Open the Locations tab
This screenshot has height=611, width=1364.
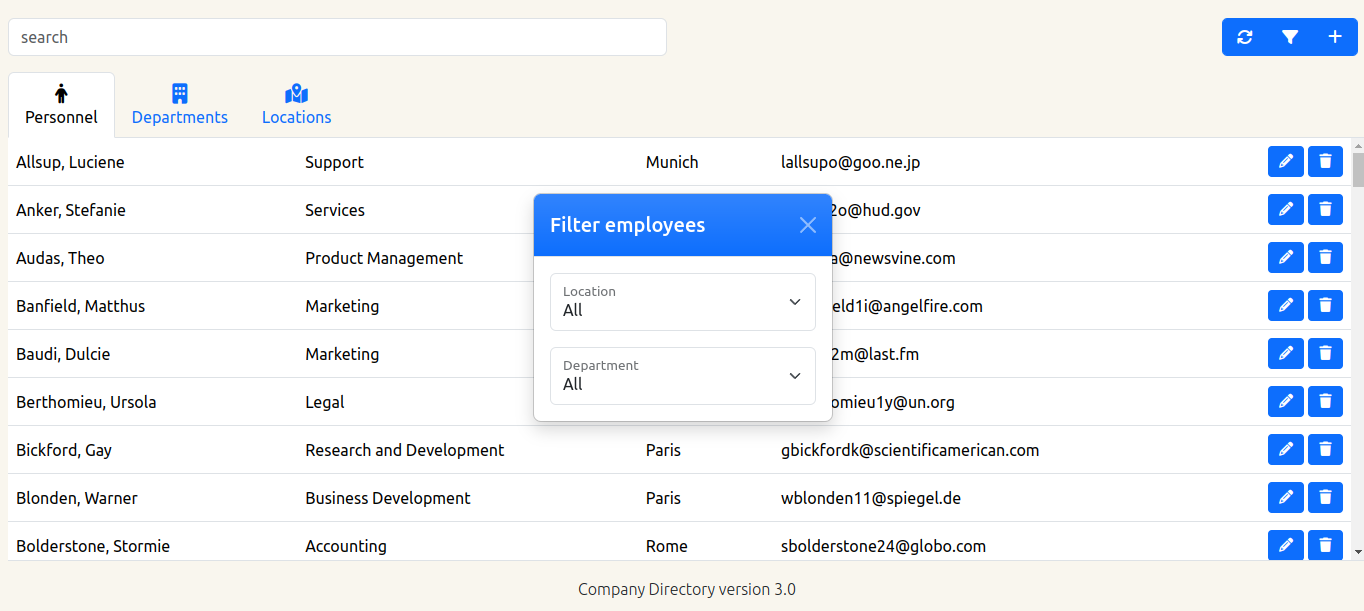[296, 105]
